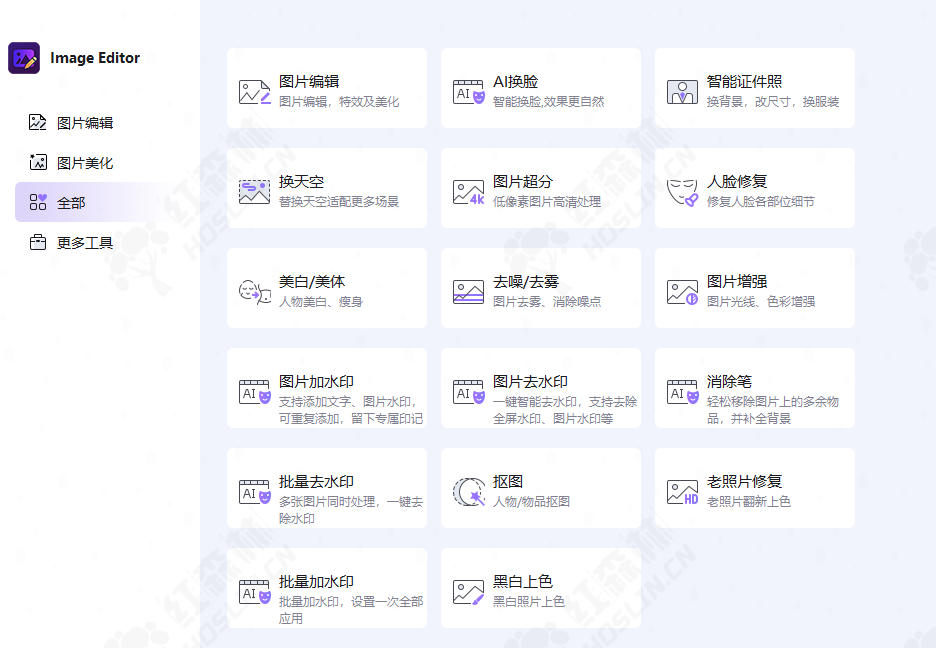The image size is (936, 648).
Task: Open the 黑白上色 tool title
Action: pos(522,582)
